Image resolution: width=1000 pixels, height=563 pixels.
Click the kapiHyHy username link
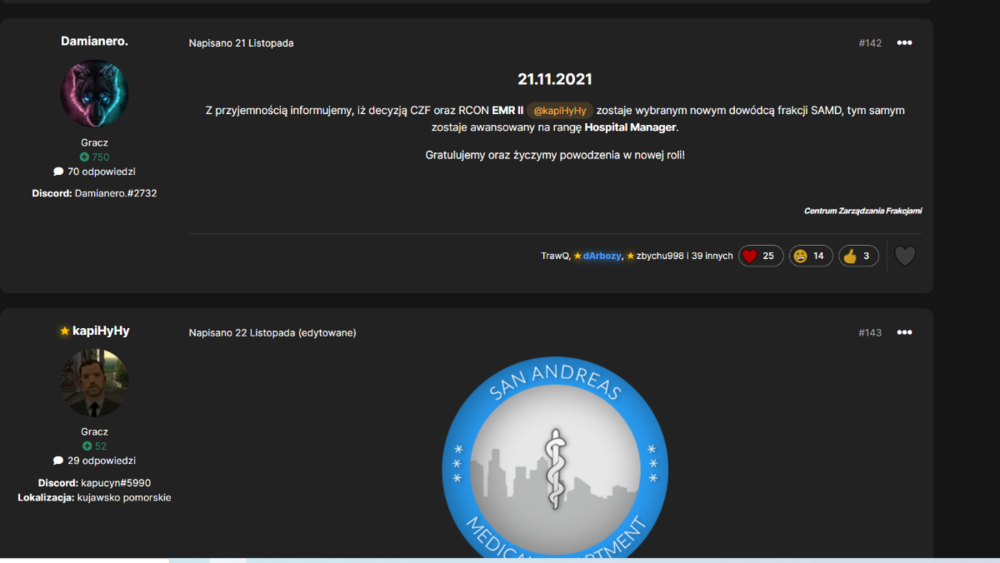coord(101,330)
